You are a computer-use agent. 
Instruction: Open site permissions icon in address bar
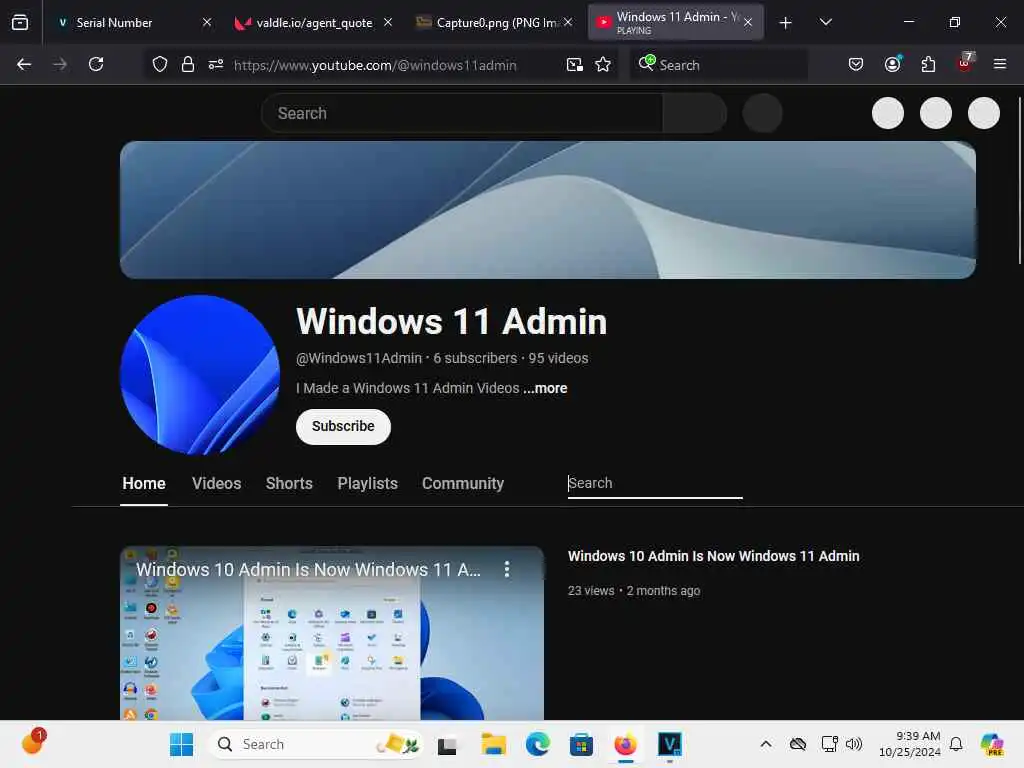tap(216, 64)
